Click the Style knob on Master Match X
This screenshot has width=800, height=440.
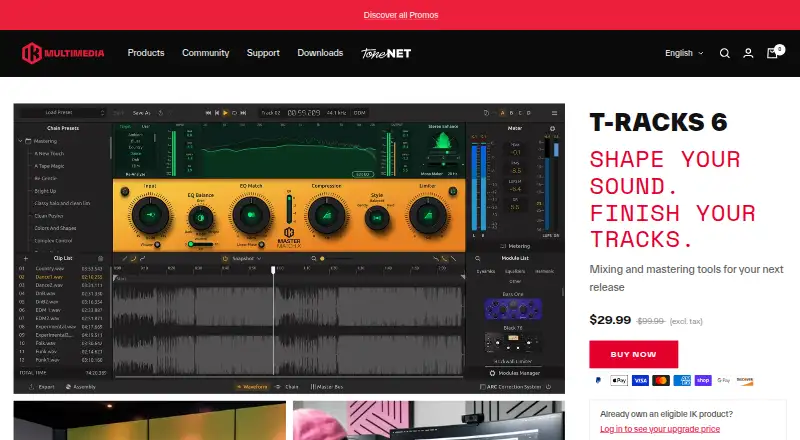[x=377, y=218]
